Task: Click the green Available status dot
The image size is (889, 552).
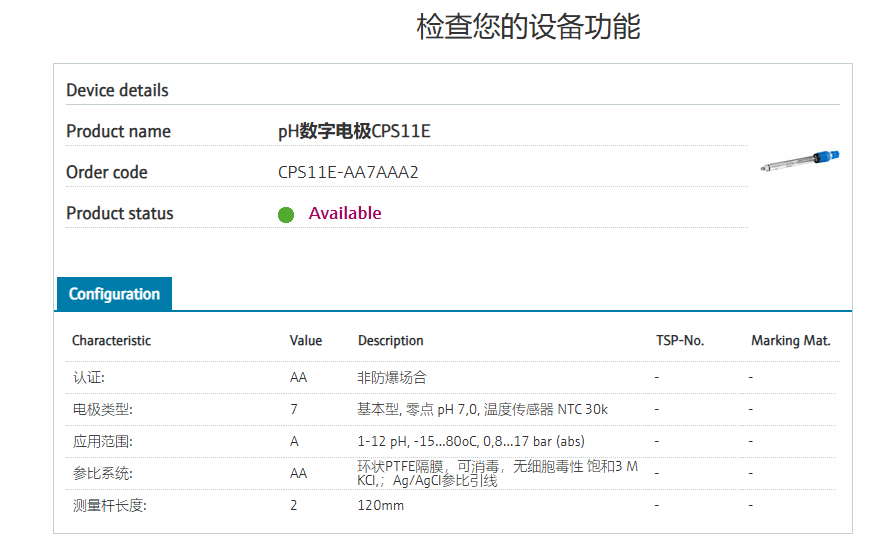Action: tap(286, 214)
